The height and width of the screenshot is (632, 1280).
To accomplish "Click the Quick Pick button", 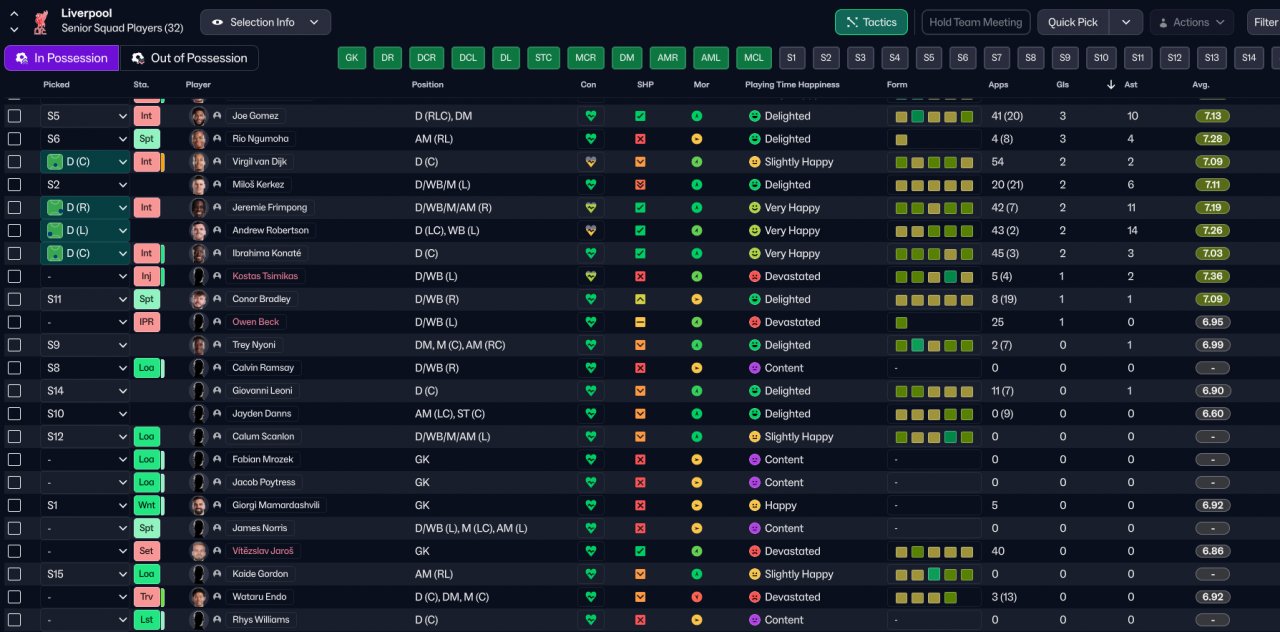I will [1073, 22].
